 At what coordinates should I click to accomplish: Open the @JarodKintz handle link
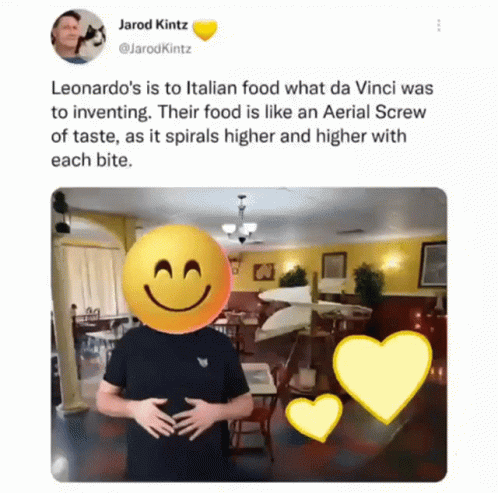tap(155, 49)
